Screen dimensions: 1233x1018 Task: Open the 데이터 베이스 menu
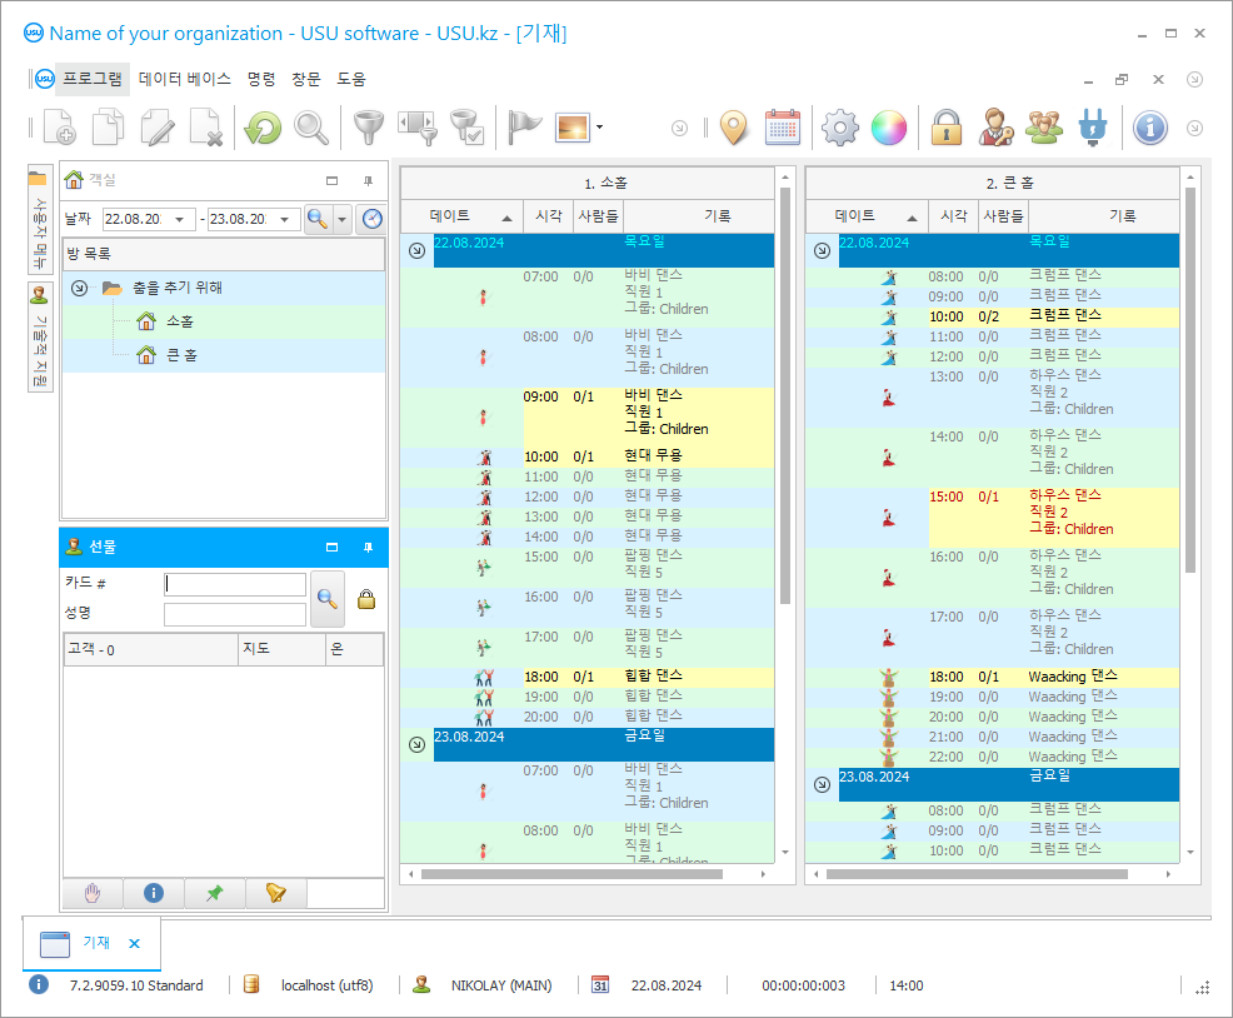(184, 79)
